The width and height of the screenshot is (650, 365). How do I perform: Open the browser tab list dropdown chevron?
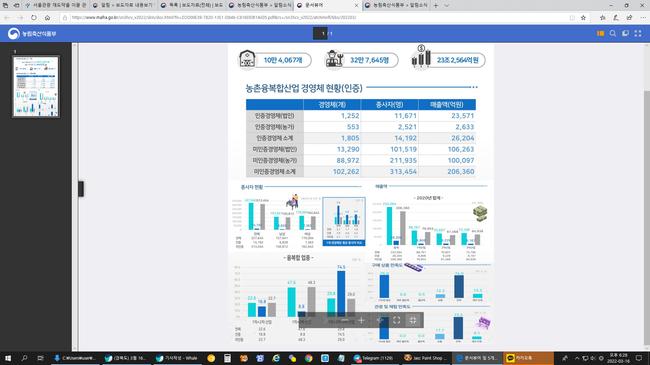(446, 5)
